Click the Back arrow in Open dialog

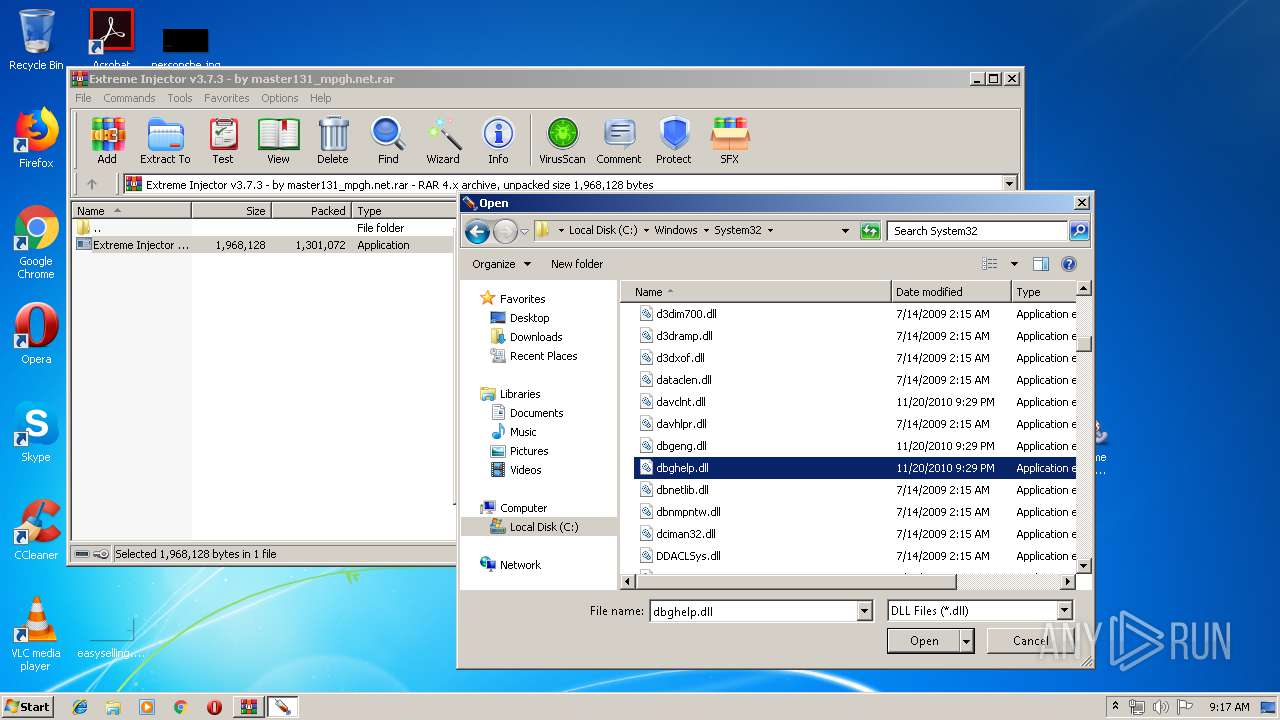[477, 231]
